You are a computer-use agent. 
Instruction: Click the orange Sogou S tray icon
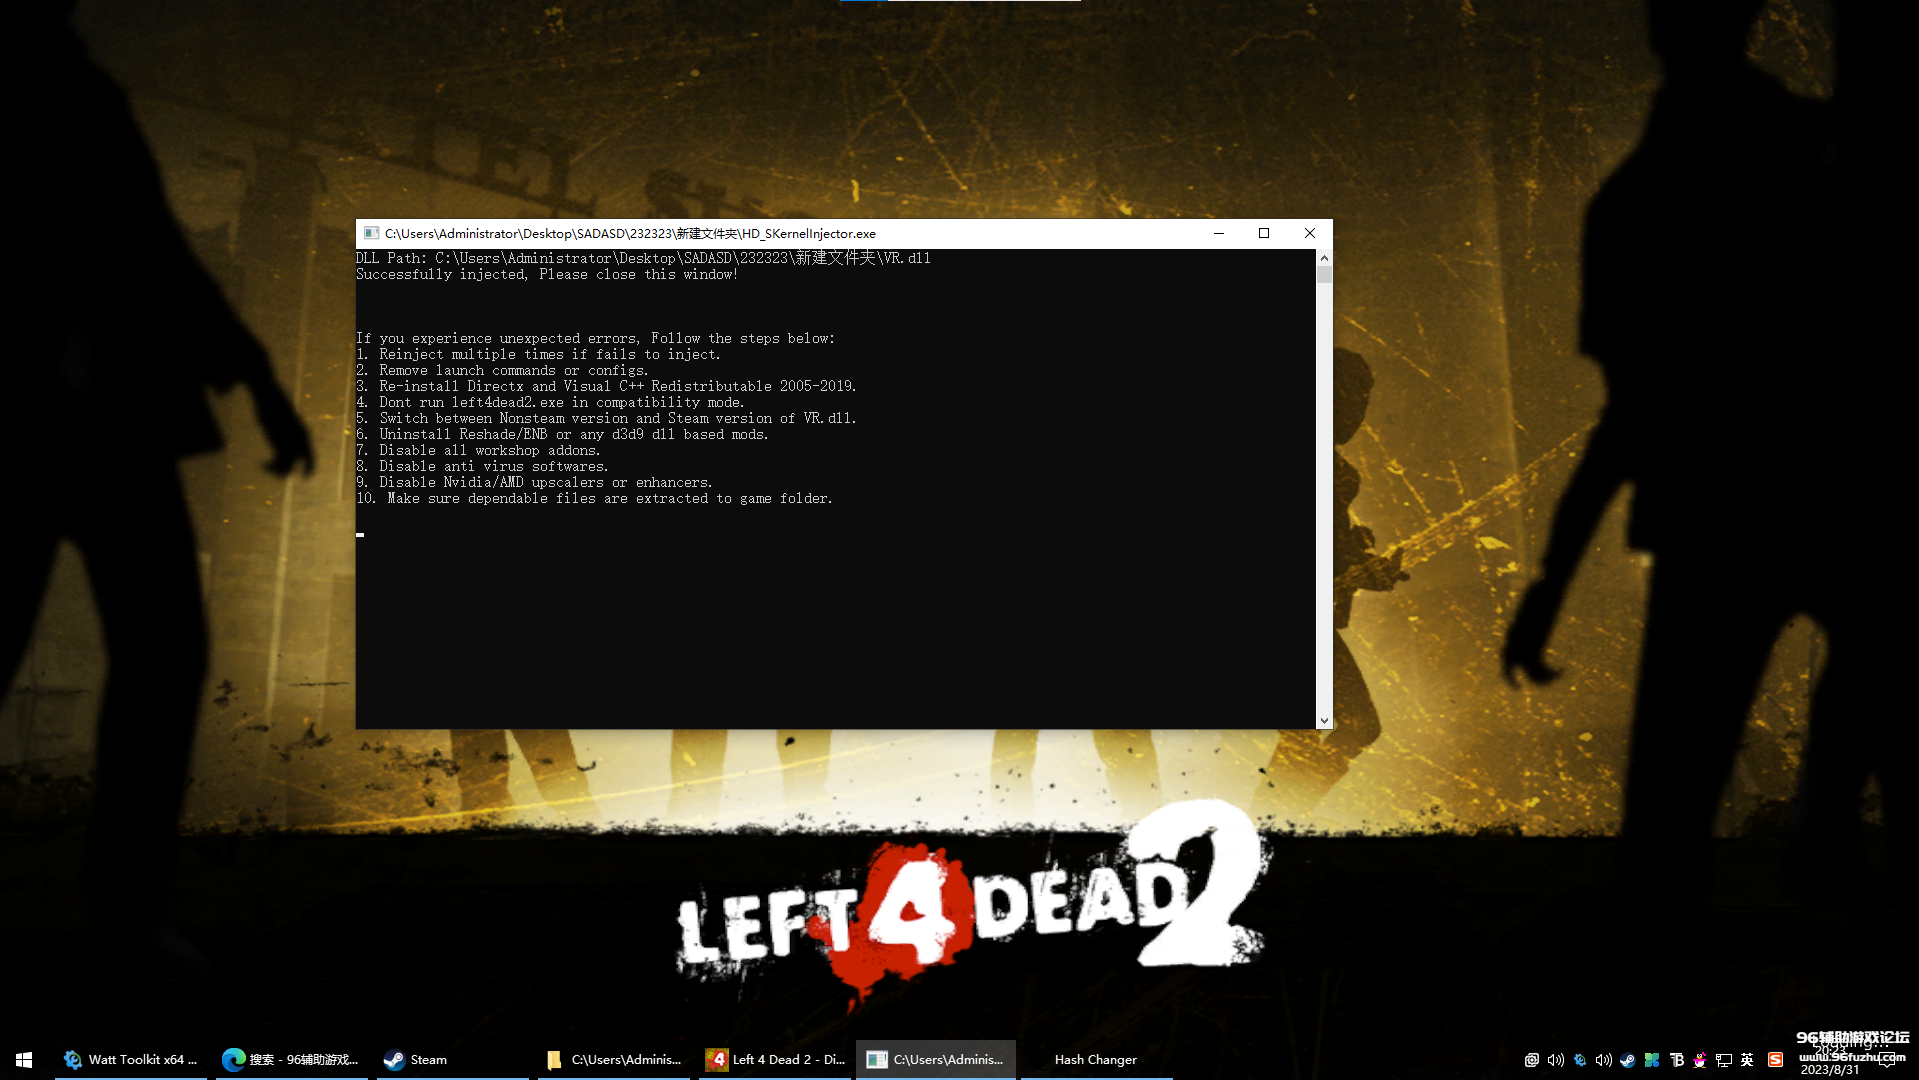click(1776, 1060)
